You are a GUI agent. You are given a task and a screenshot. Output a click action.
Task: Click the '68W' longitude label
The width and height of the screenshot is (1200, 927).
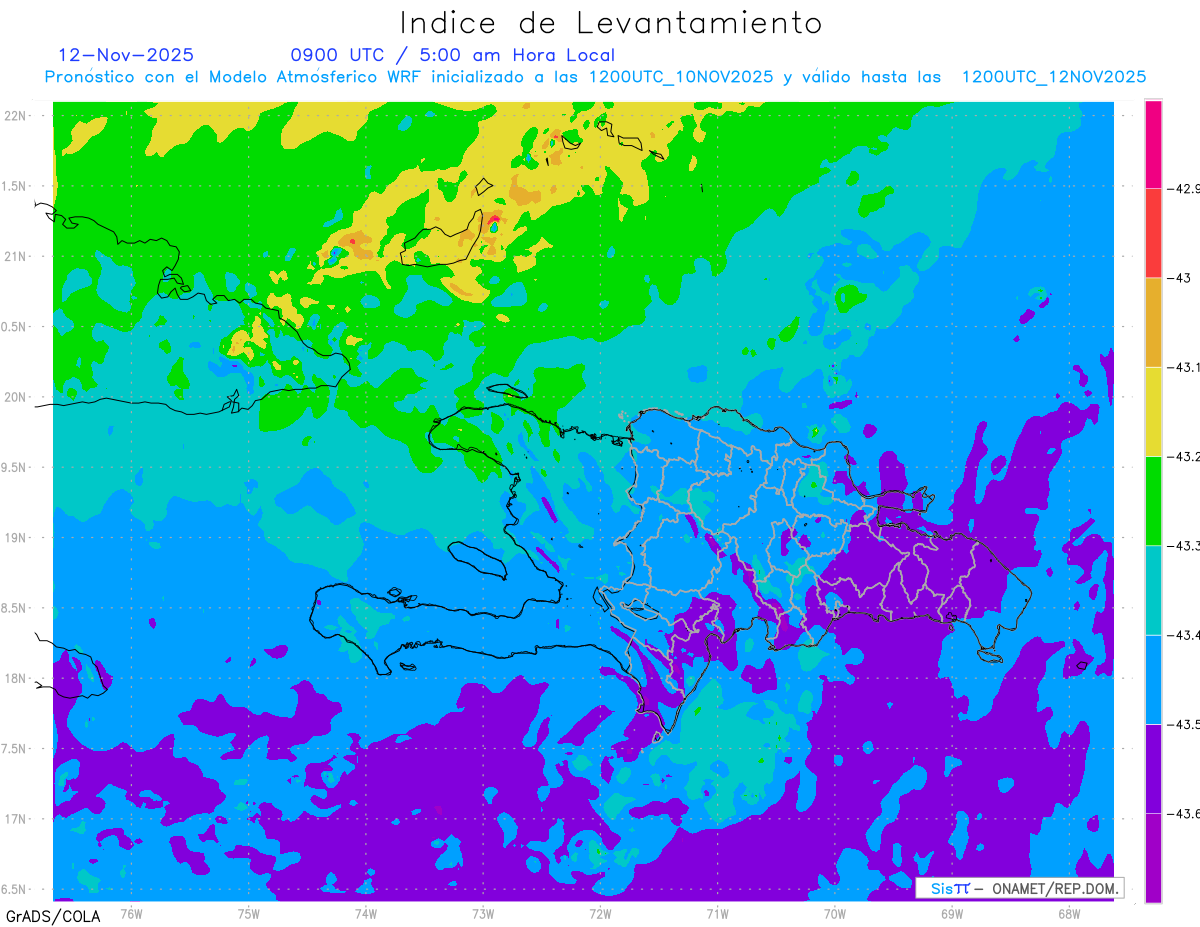tap(1069, 913)
